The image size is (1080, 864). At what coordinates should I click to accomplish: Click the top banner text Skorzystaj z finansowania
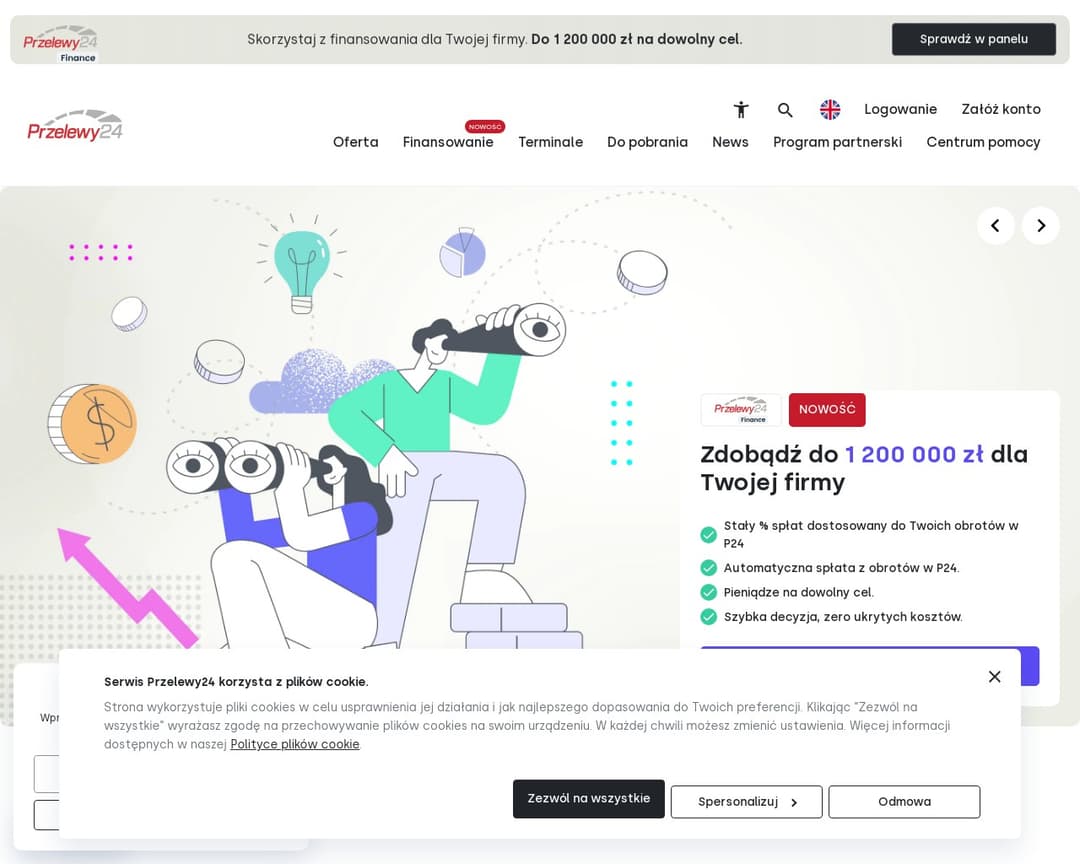click(x=495, y=39)
